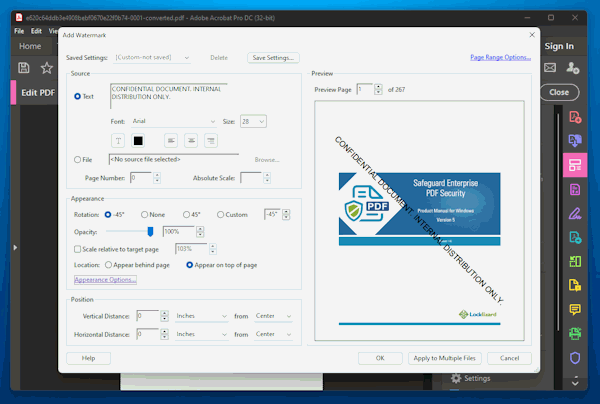This screenshot has width=600, height=404.
Task: Select the pink highlighted Edit PDF sidebar tool
Action: click(x=575, y=165)
